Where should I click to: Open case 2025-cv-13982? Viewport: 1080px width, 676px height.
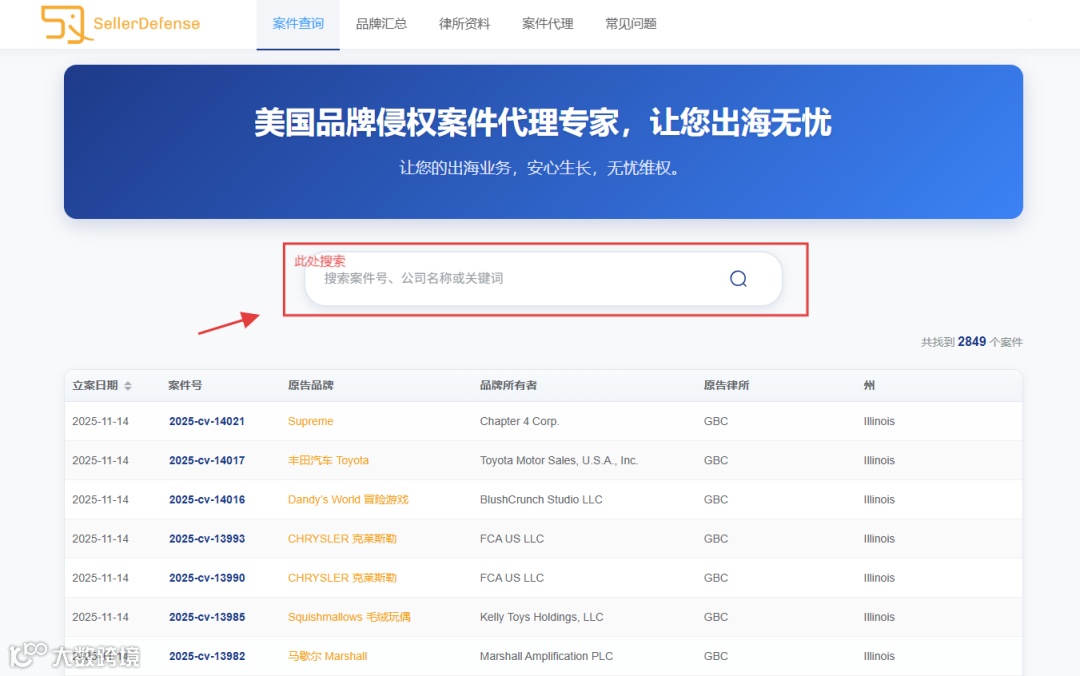pyautogui.click(x=207, y=656)
